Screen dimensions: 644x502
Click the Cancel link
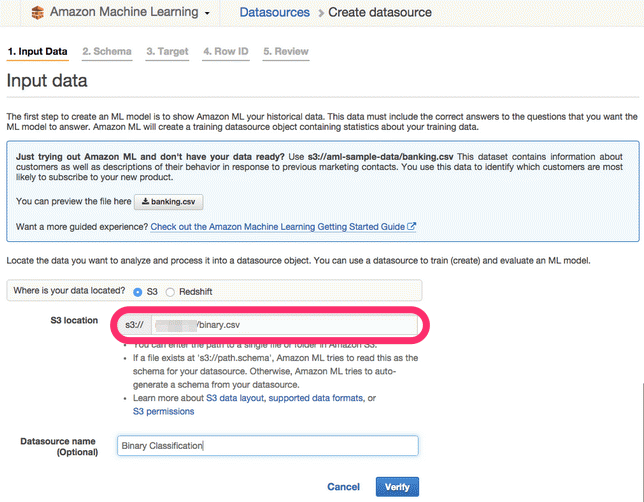pos(343,487)
